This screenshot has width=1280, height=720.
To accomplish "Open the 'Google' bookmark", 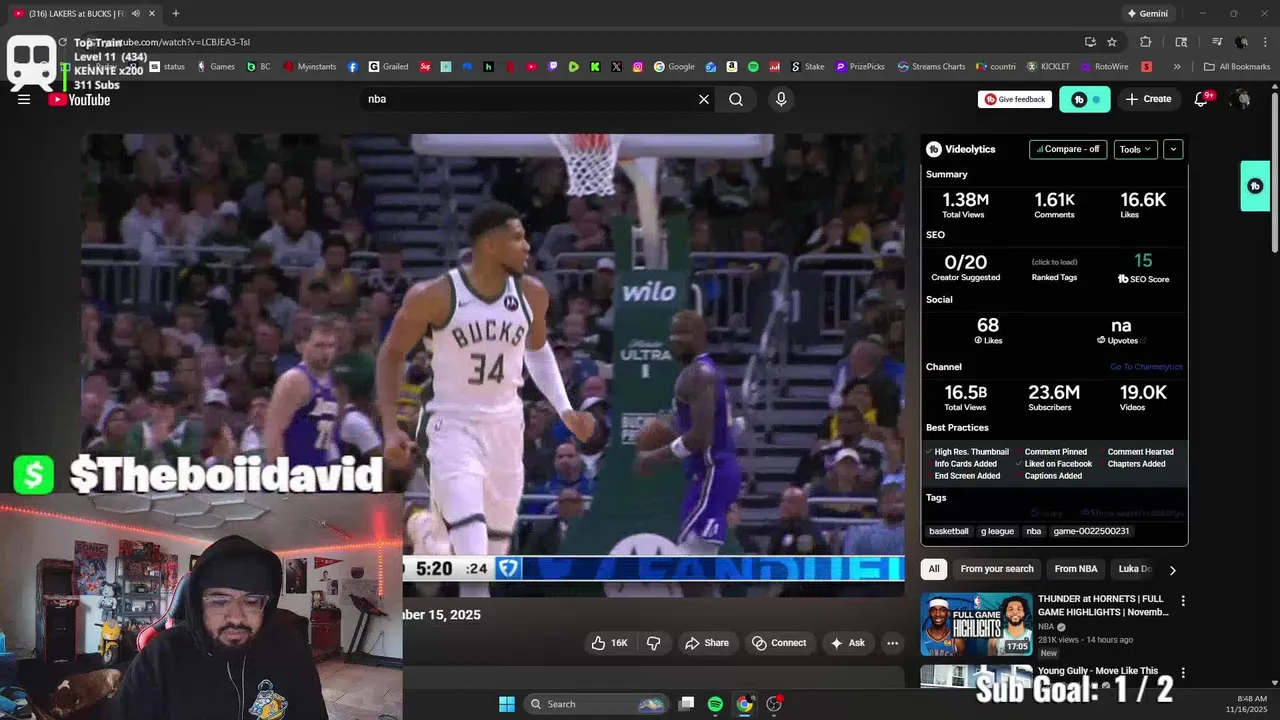I will pyautogui.click(x=674, y=67).
